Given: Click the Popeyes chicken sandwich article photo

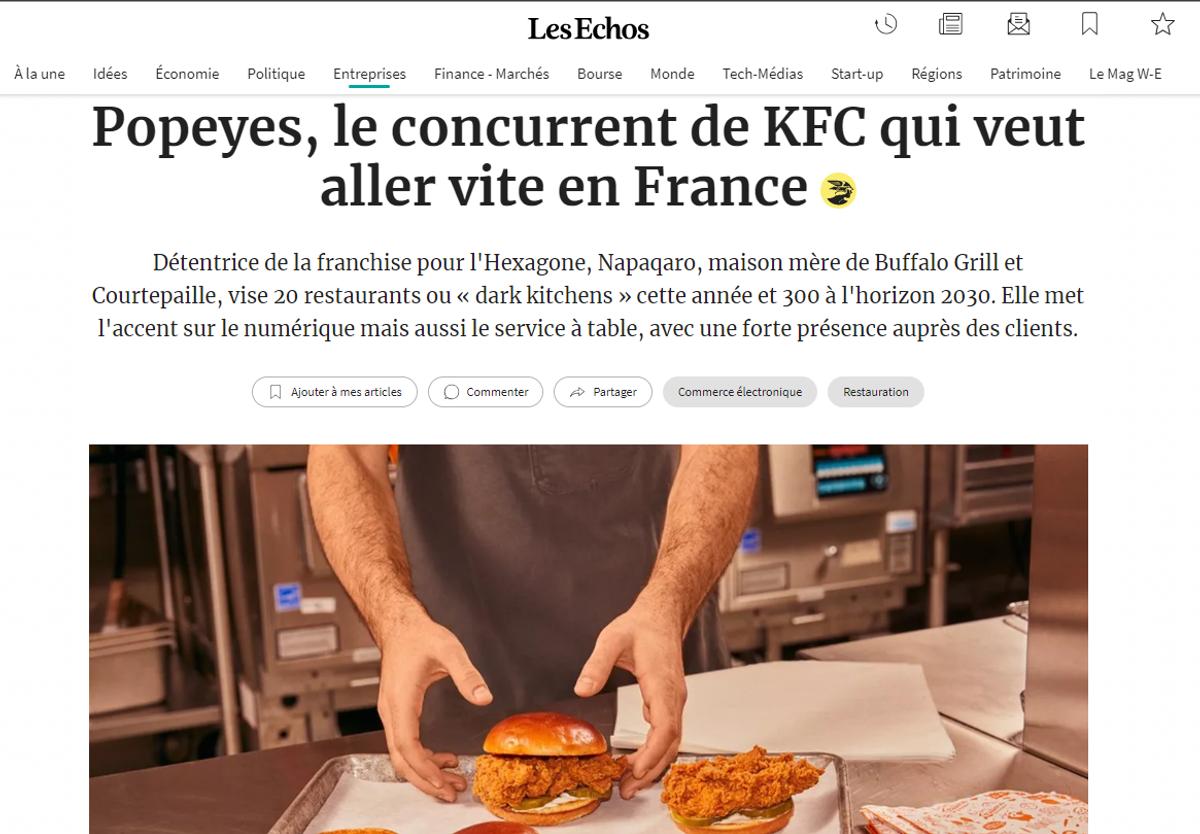Looking at the screenshot, I should tap(588, 639).
